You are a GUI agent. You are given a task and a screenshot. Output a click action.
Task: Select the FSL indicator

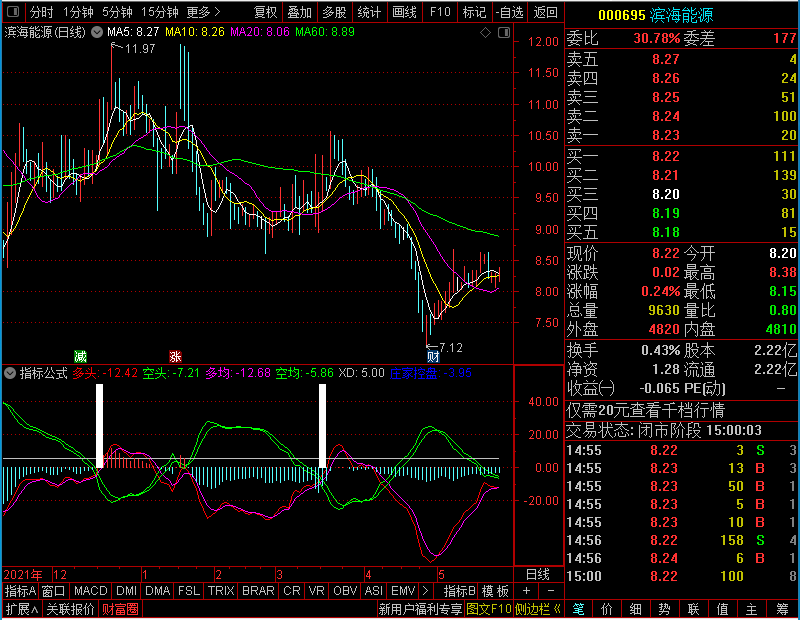pos(189,591)
